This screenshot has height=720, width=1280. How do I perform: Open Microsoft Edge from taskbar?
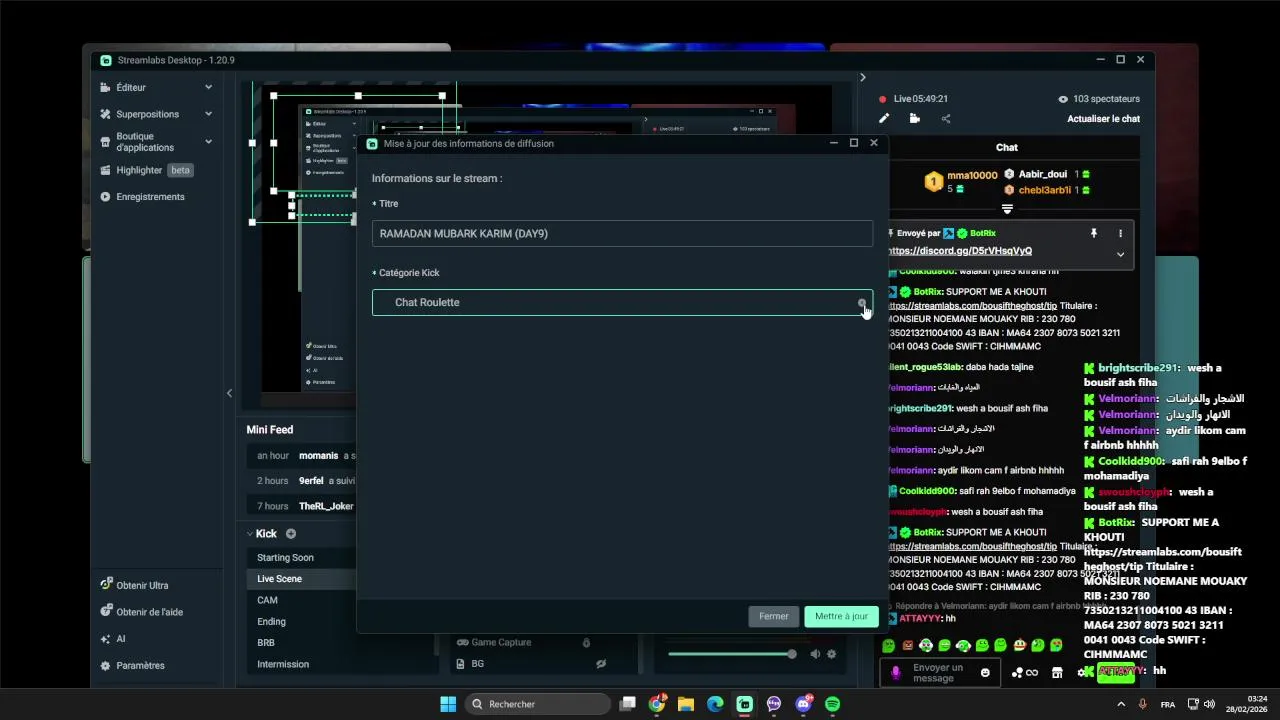(x=715, y=704)
